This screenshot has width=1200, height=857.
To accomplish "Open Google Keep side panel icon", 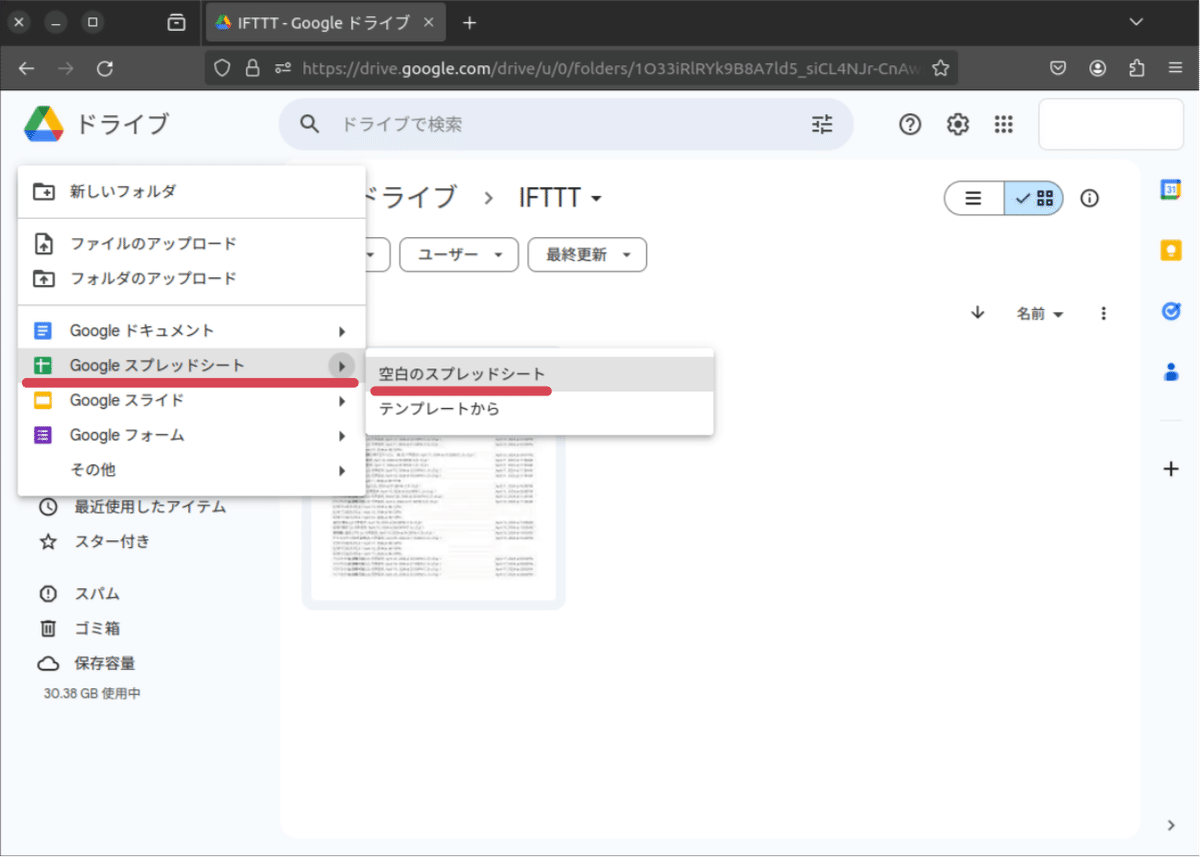I will click(1171, 250).
